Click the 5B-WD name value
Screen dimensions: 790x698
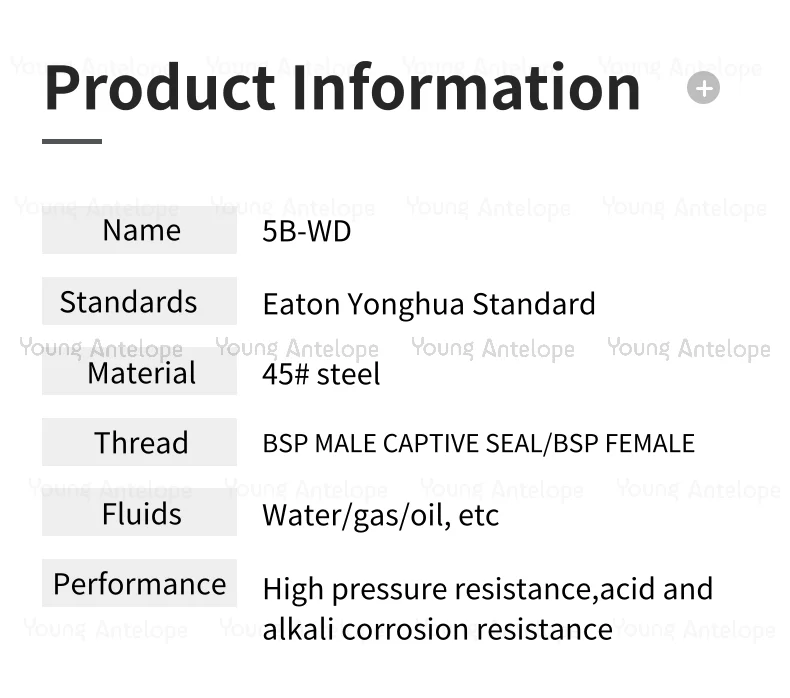coord(306,231)
